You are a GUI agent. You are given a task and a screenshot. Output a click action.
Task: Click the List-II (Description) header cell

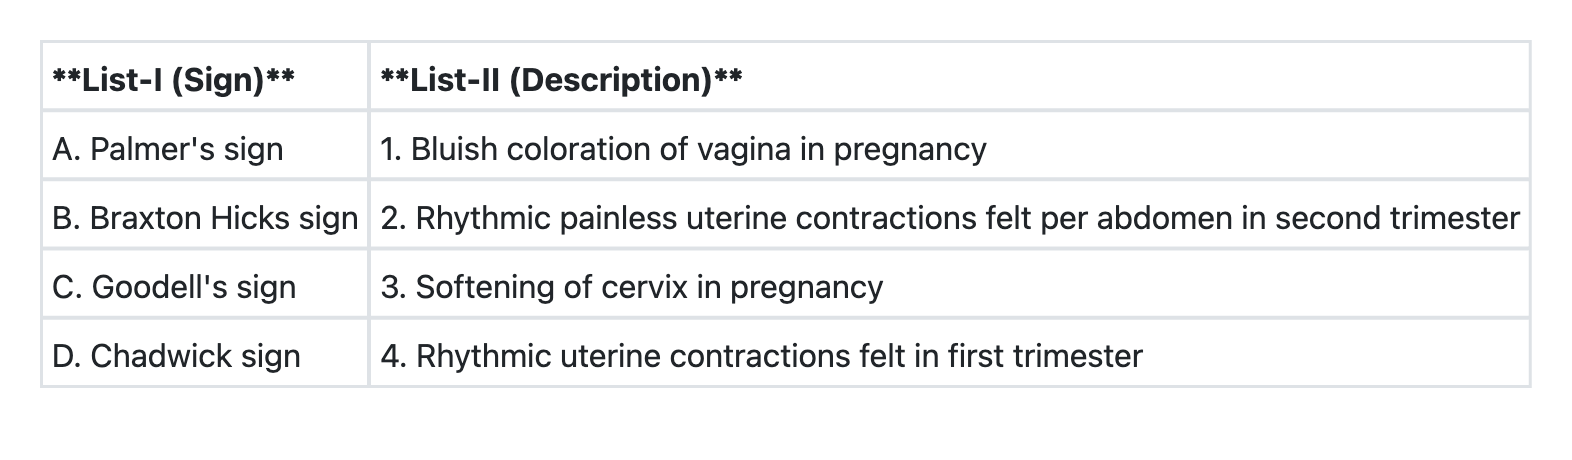pyautogui.click(x=561, y=79)
